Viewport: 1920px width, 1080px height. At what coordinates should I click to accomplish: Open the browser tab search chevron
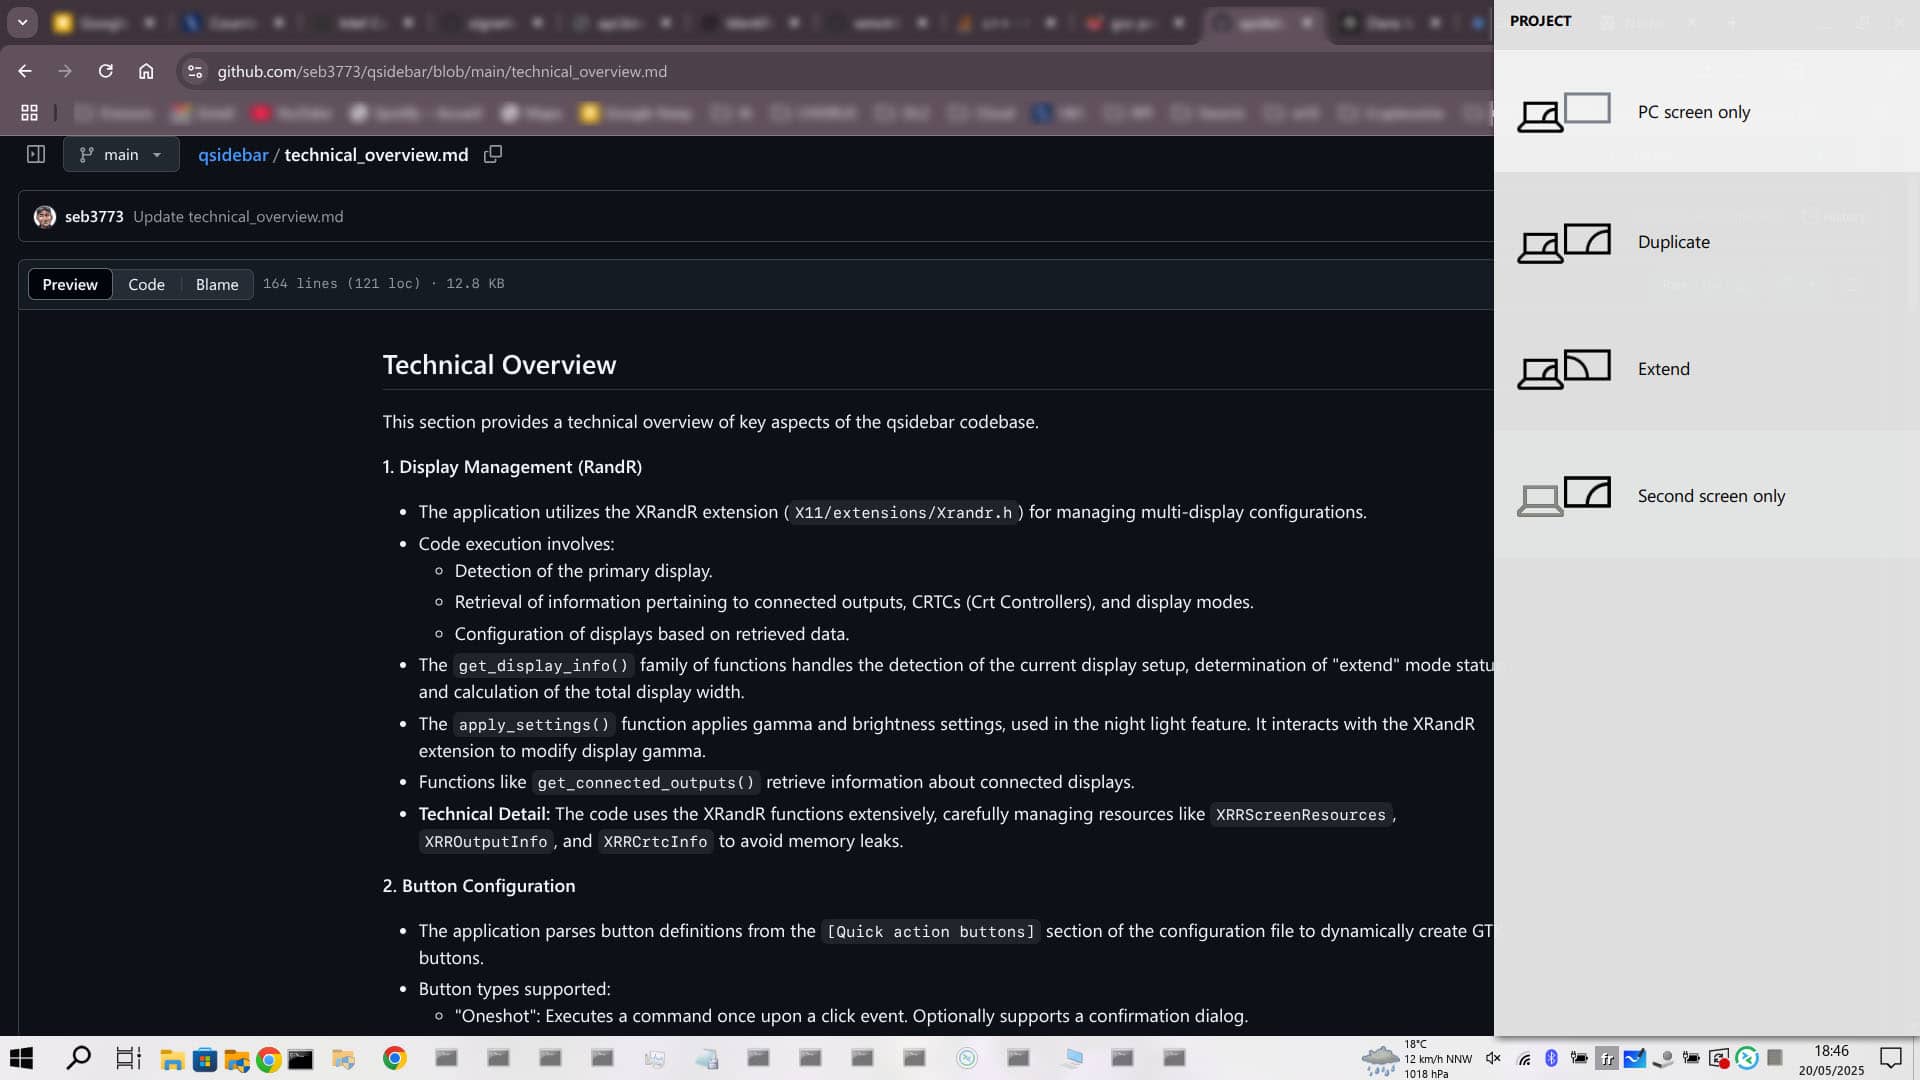(x=22, y=22)
